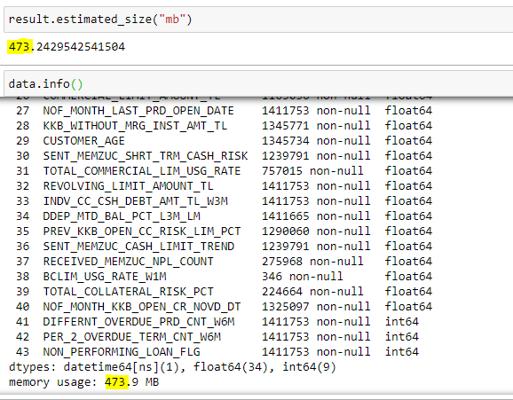513x400 pixels.
Task: Click int64 dtype of NON_PERFORMING_LOAN_FLG row
Action: coord(402,352)
